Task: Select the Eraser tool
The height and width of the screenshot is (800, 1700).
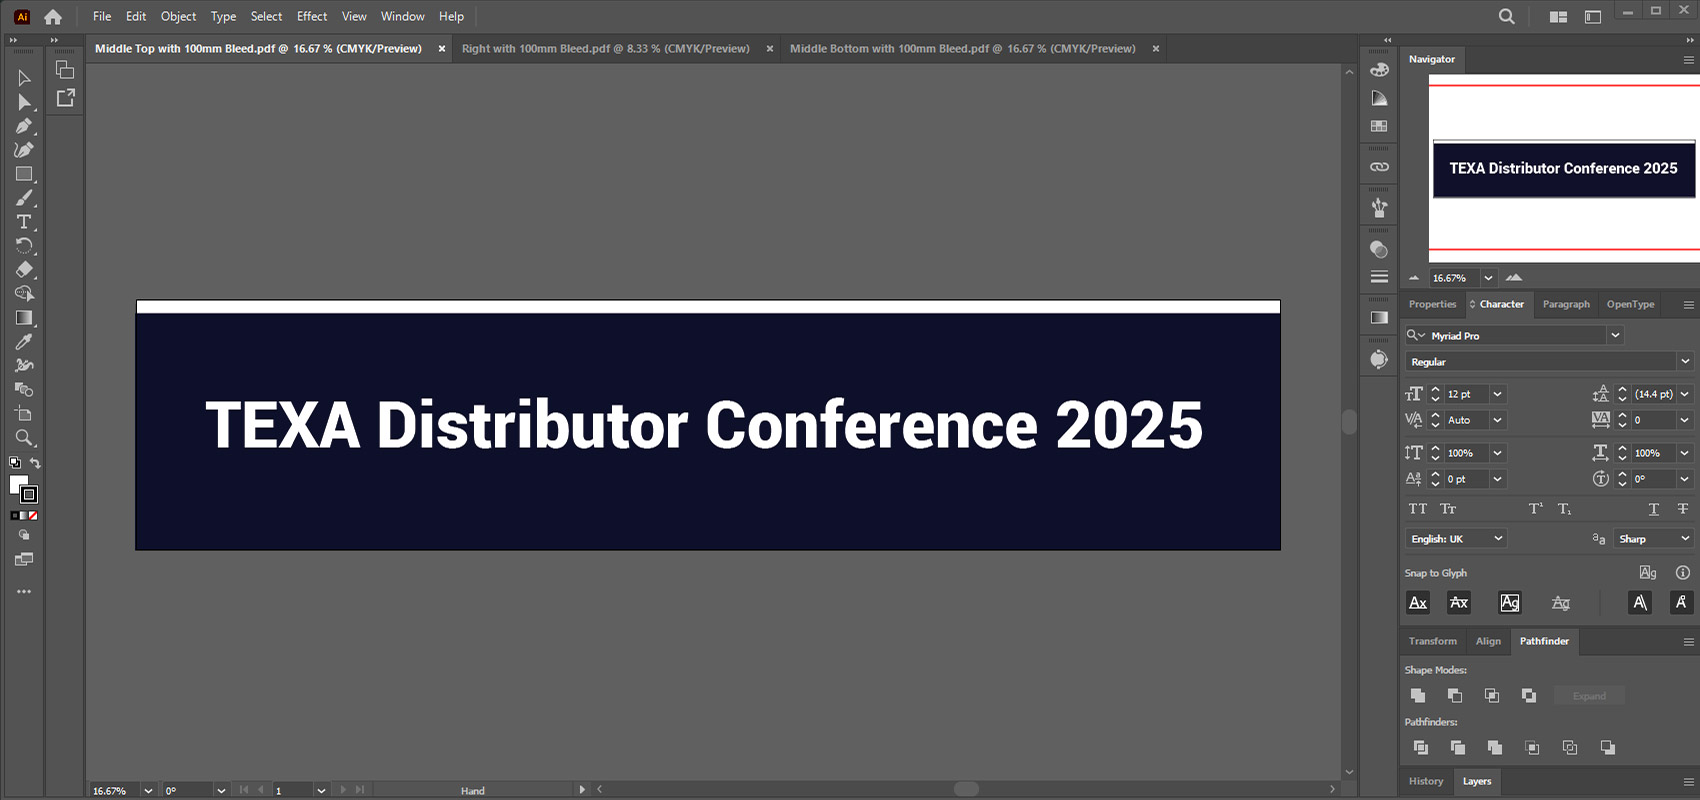Action: coord(24,270)
